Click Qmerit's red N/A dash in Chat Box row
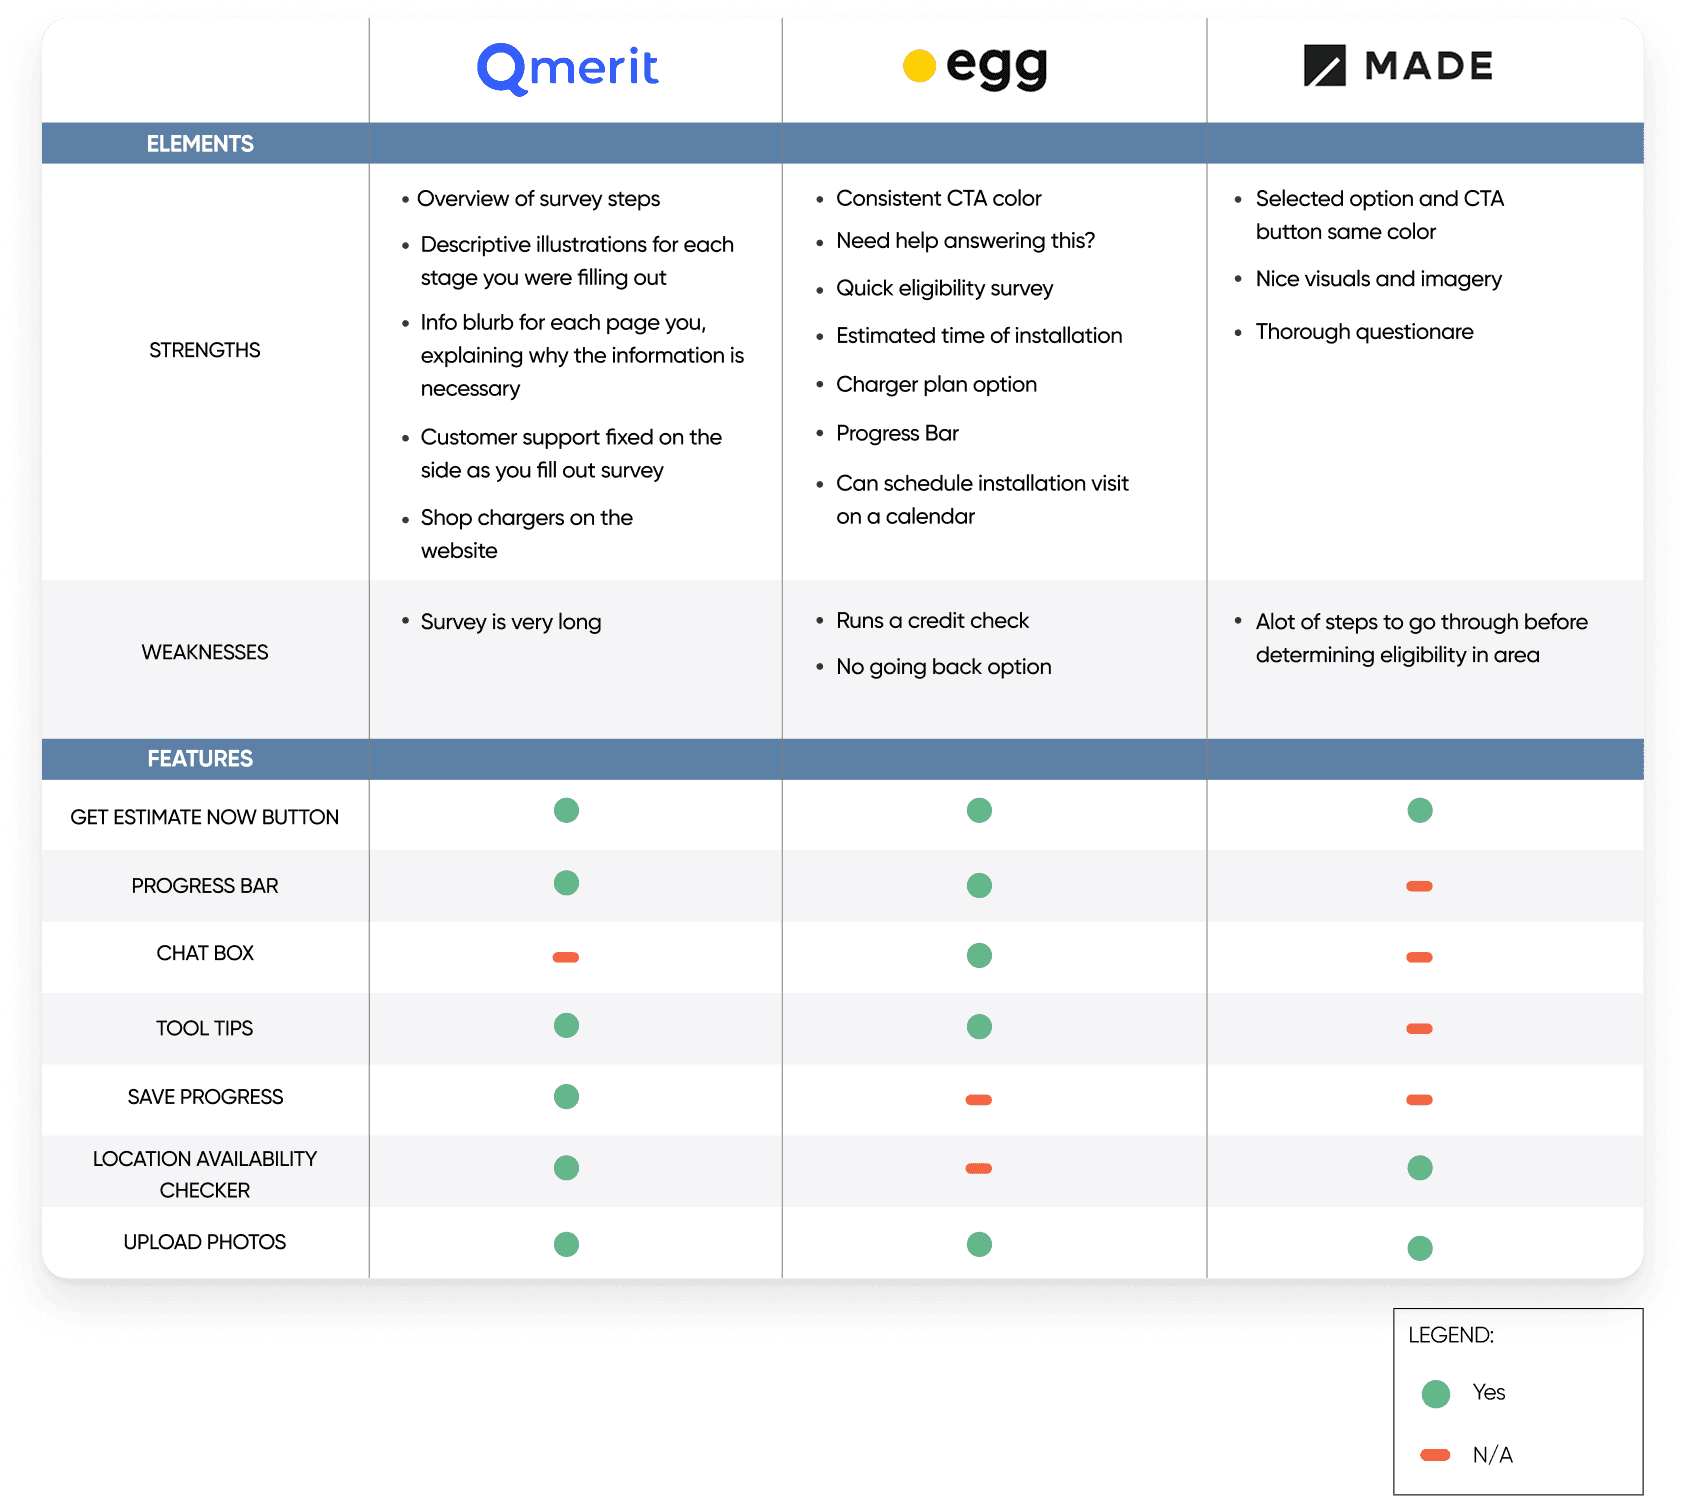The image size is (1686, 1496). coord(566,957)
